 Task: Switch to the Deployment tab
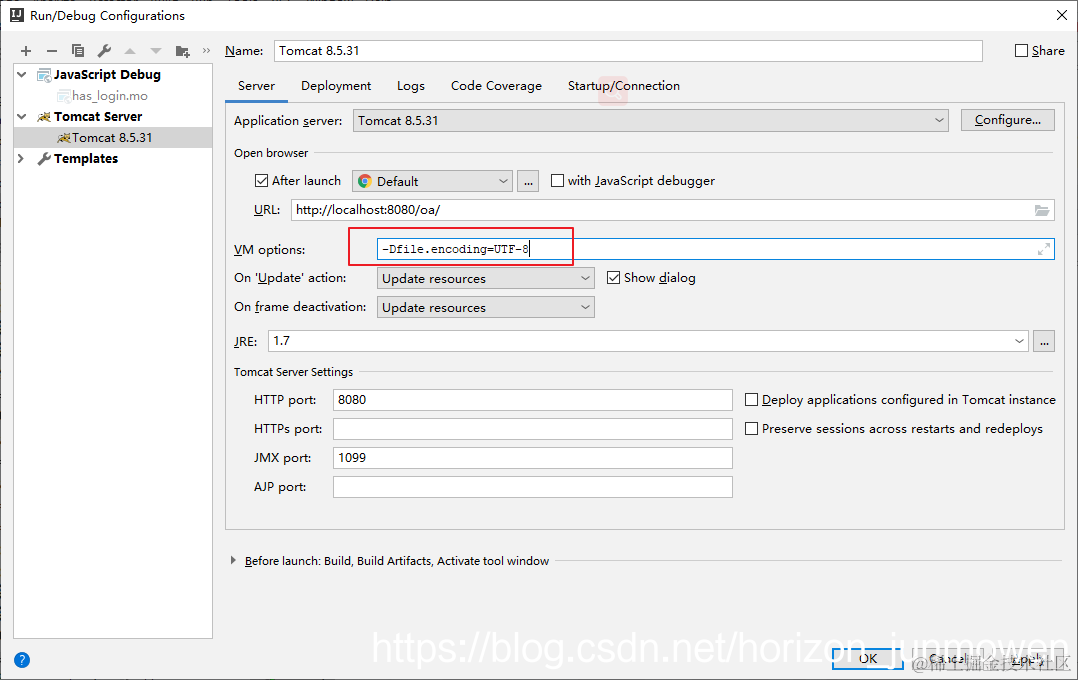(336, 86)
